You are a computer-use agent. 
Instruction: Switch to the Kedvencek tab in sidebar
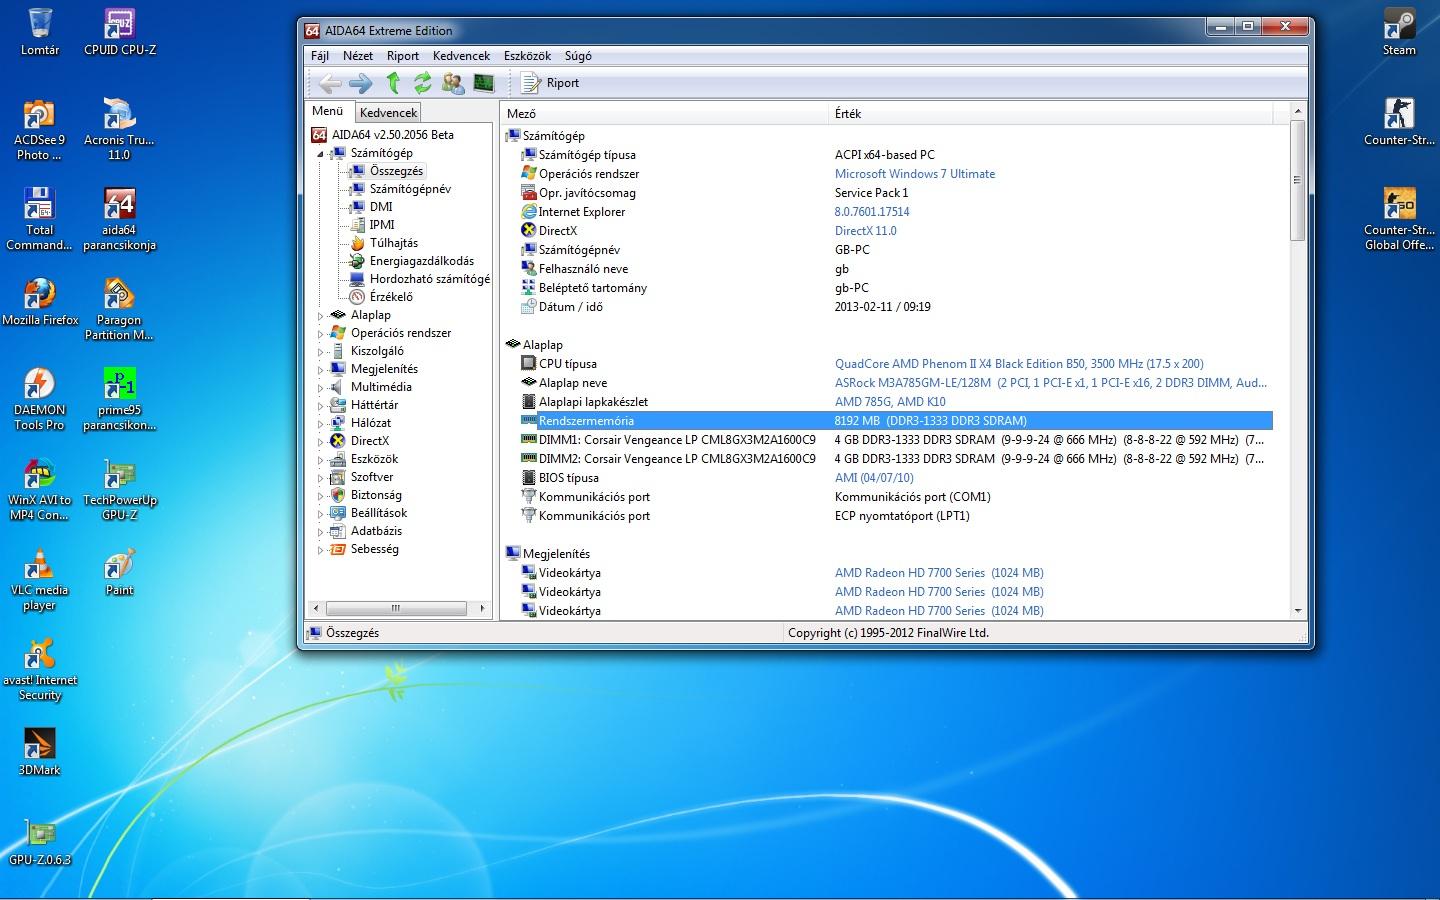(388, 113)
